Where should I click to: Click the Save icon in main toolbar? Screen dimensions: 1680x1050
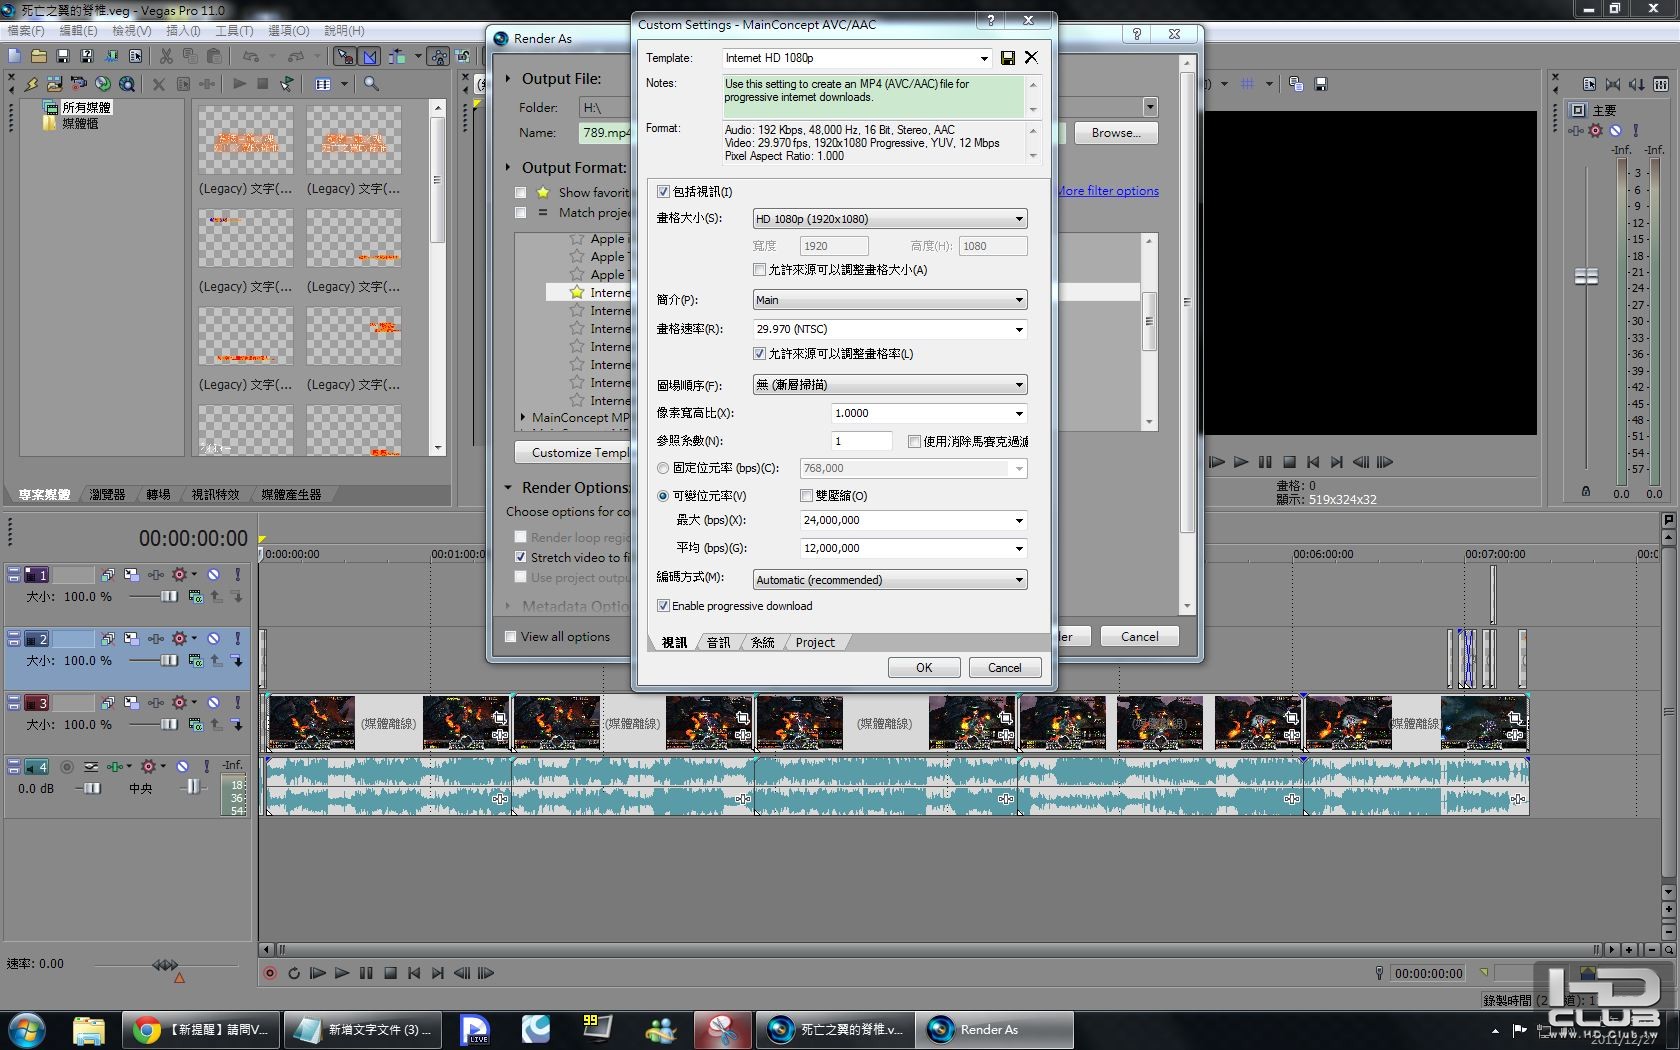[x=63, y=56]
